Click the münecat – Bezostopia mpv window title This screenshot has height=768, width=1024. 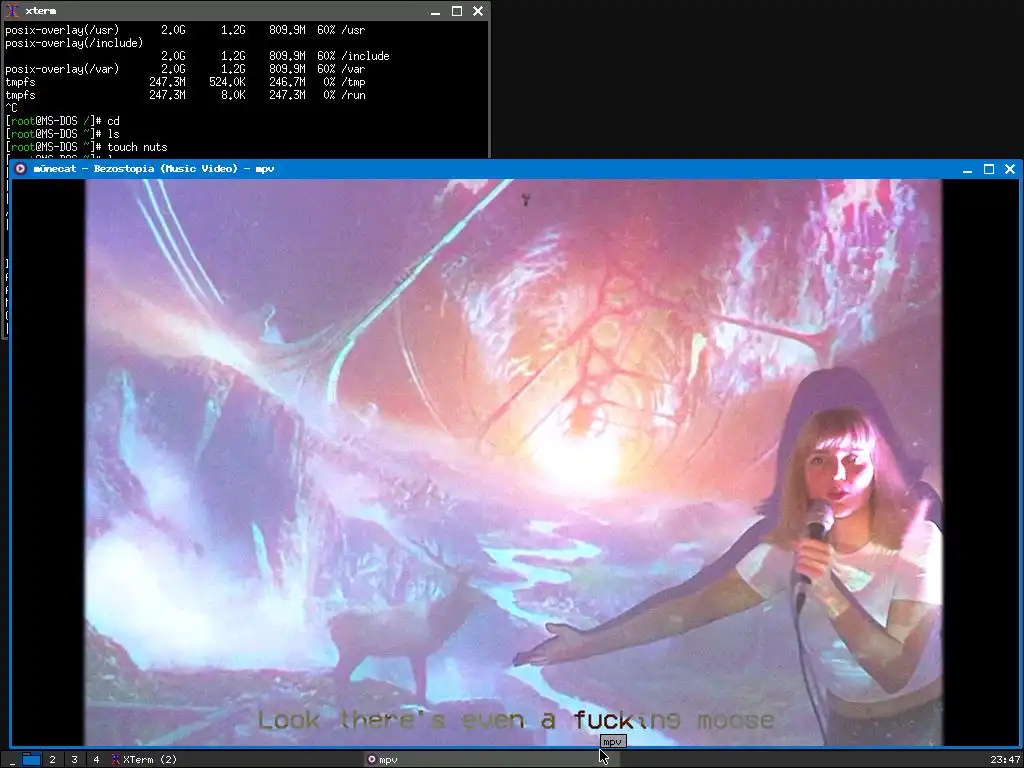click(153, 168)
